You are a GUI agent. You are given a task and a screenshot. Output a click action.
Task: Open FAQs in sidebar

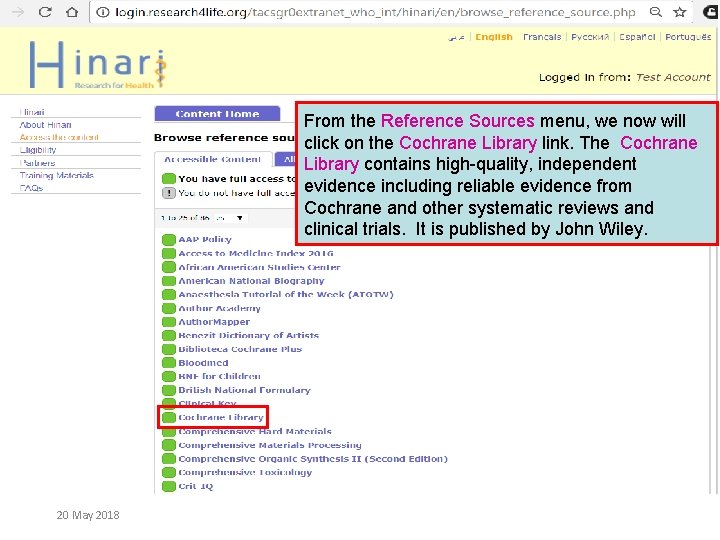31,188
